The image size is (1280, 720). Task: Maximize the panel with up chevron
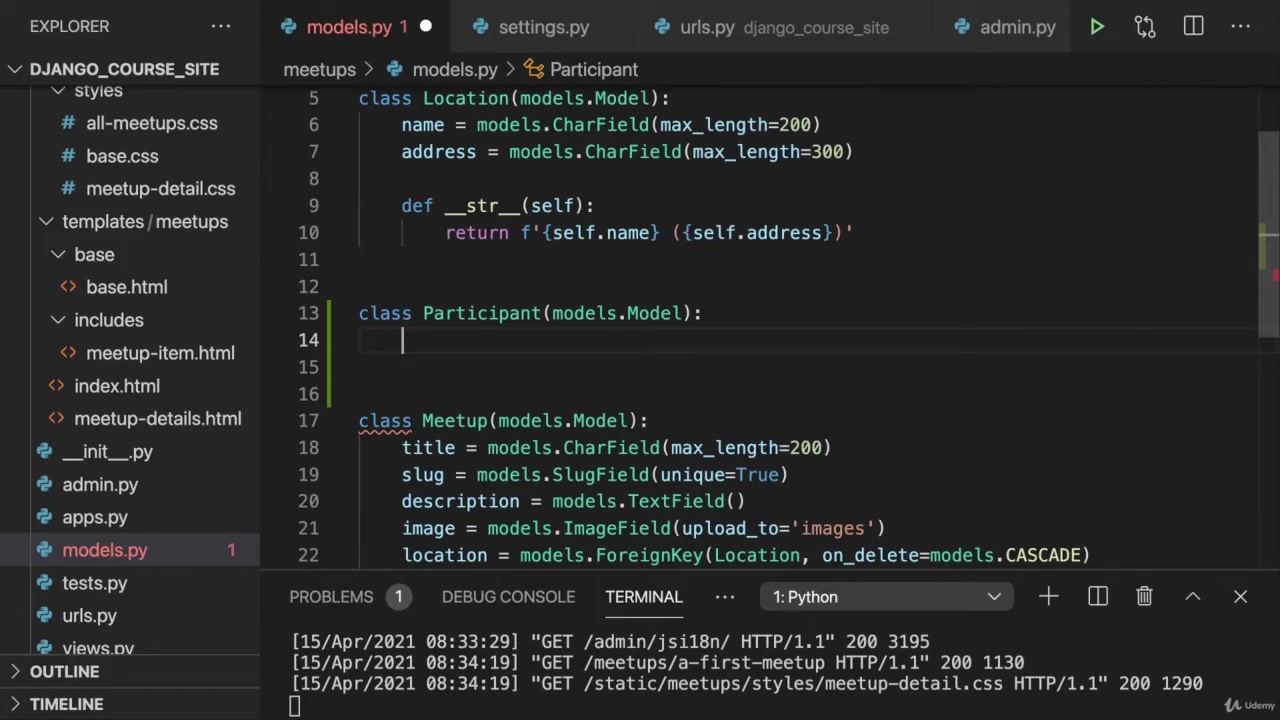[1193, 597]
